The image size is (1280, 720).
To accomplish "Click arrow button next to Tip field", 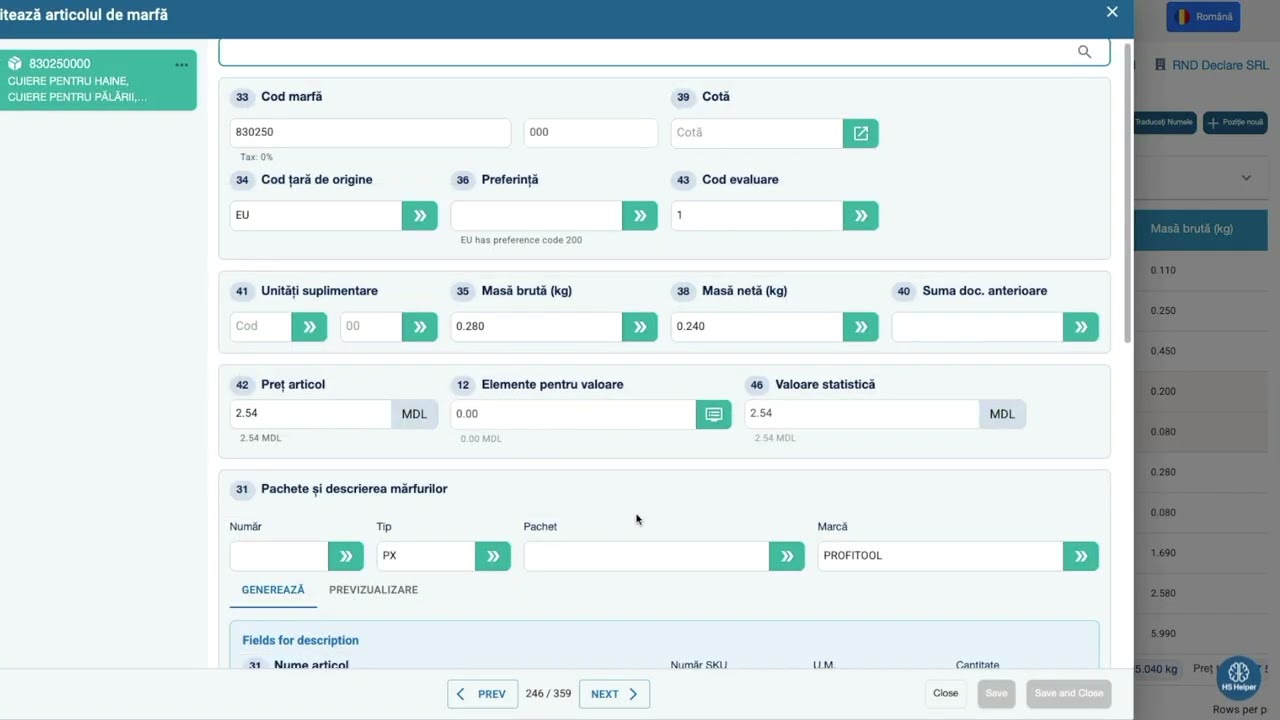I will coord(492,556).
